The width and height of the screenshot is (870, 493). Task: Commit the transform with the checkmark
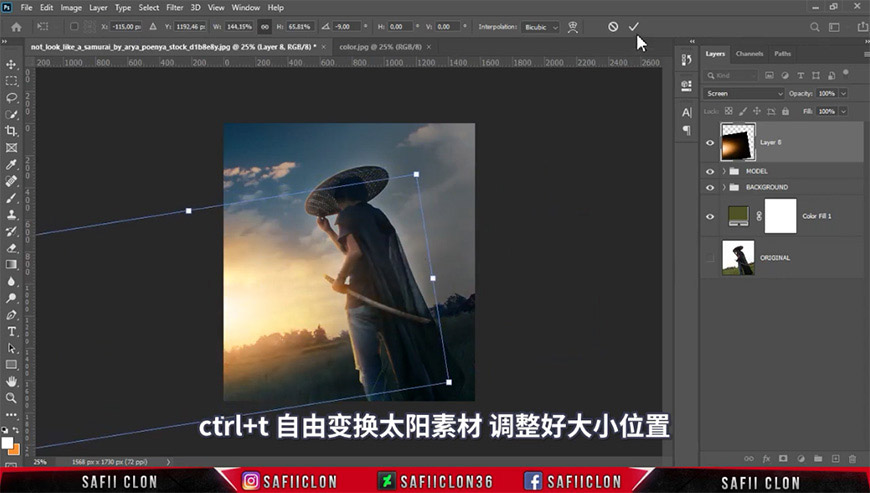[x=634, y=27]
